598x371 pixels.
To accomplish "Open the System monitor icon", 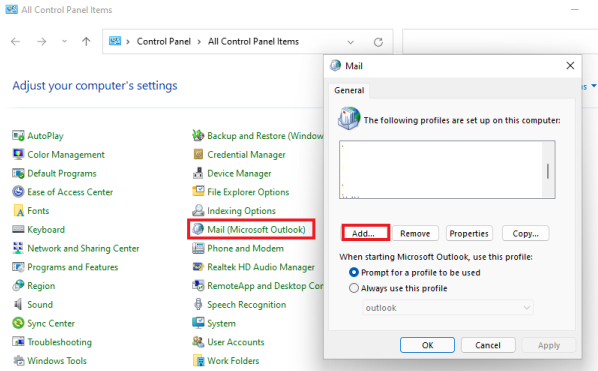I will [x=198, y=323].
